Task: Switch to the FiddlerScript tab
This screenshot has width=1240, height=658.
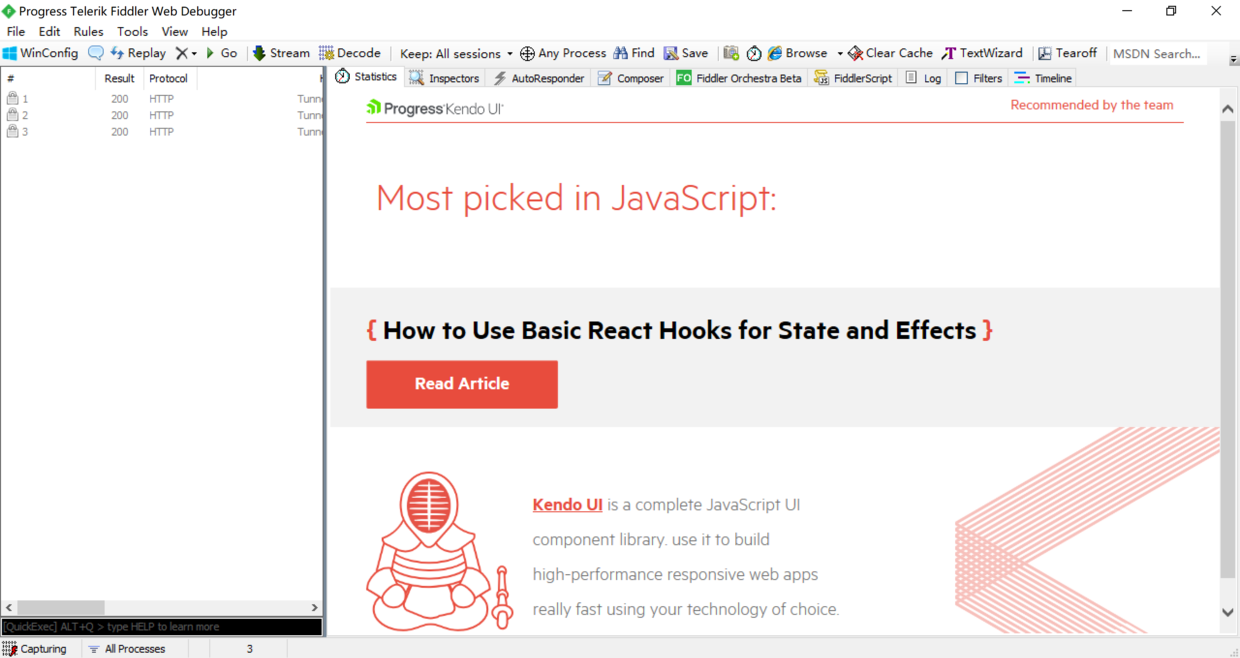Action: click(853, 78)
